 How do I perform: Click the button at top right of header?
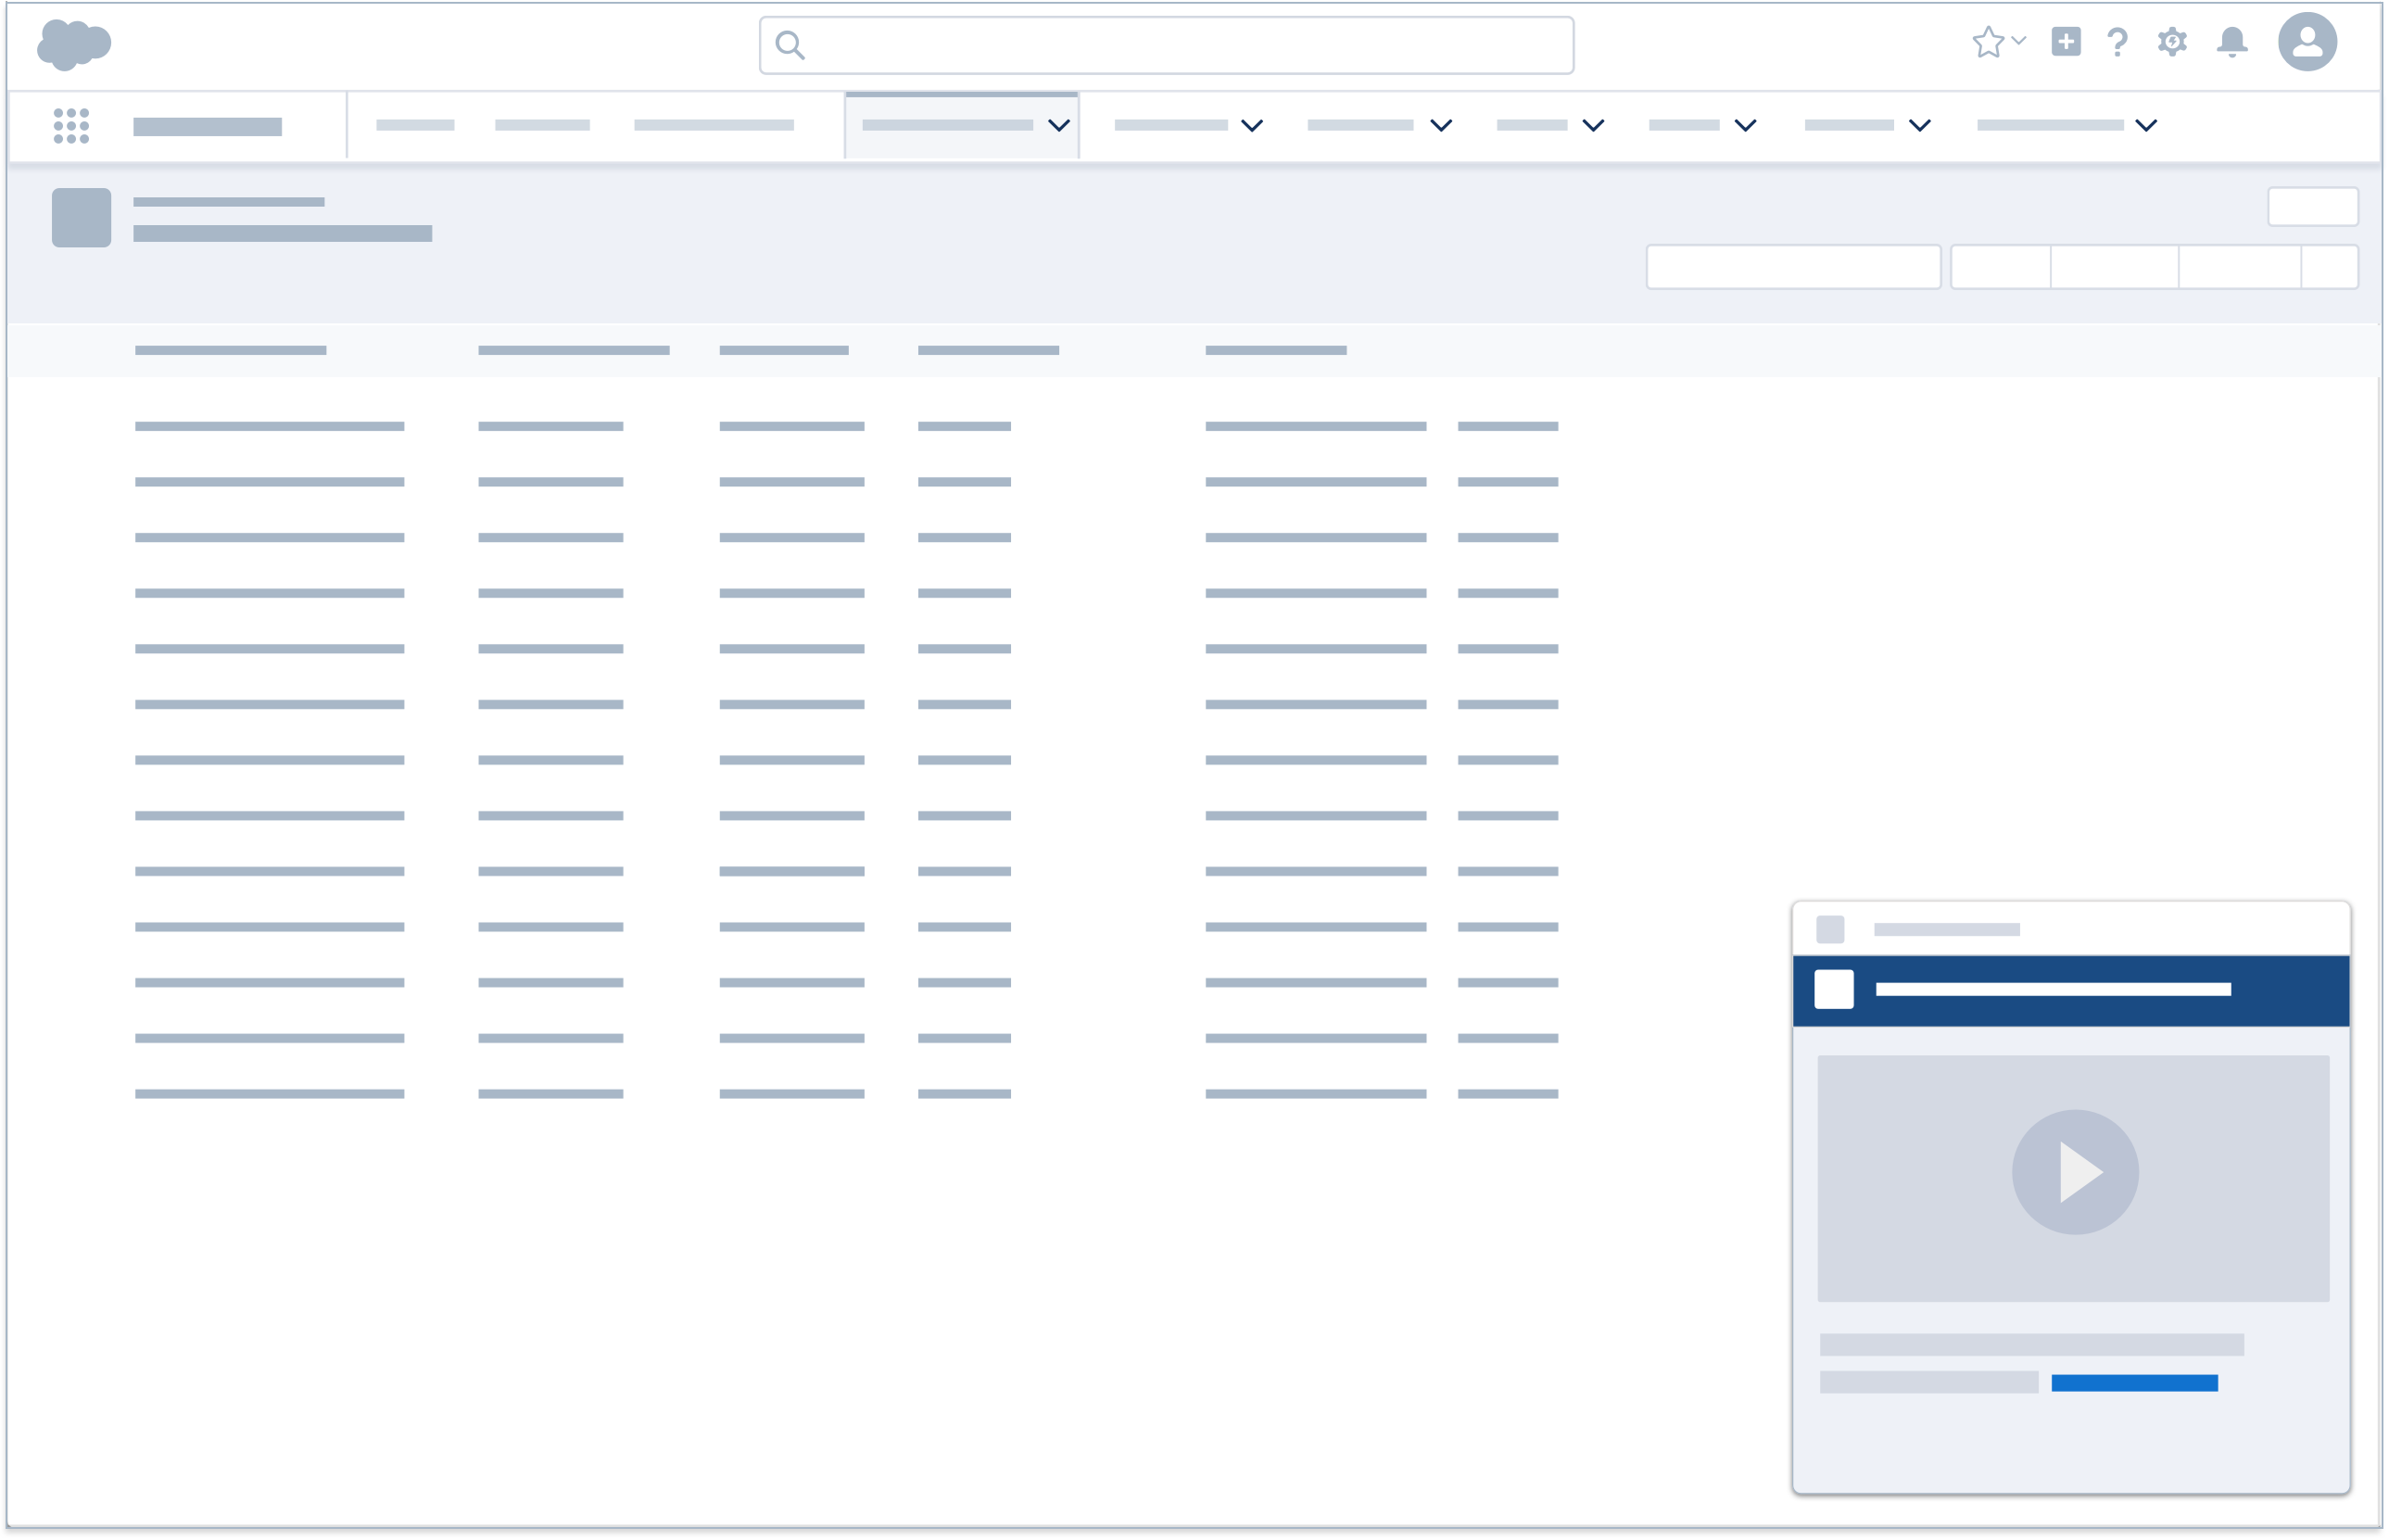2313,207
